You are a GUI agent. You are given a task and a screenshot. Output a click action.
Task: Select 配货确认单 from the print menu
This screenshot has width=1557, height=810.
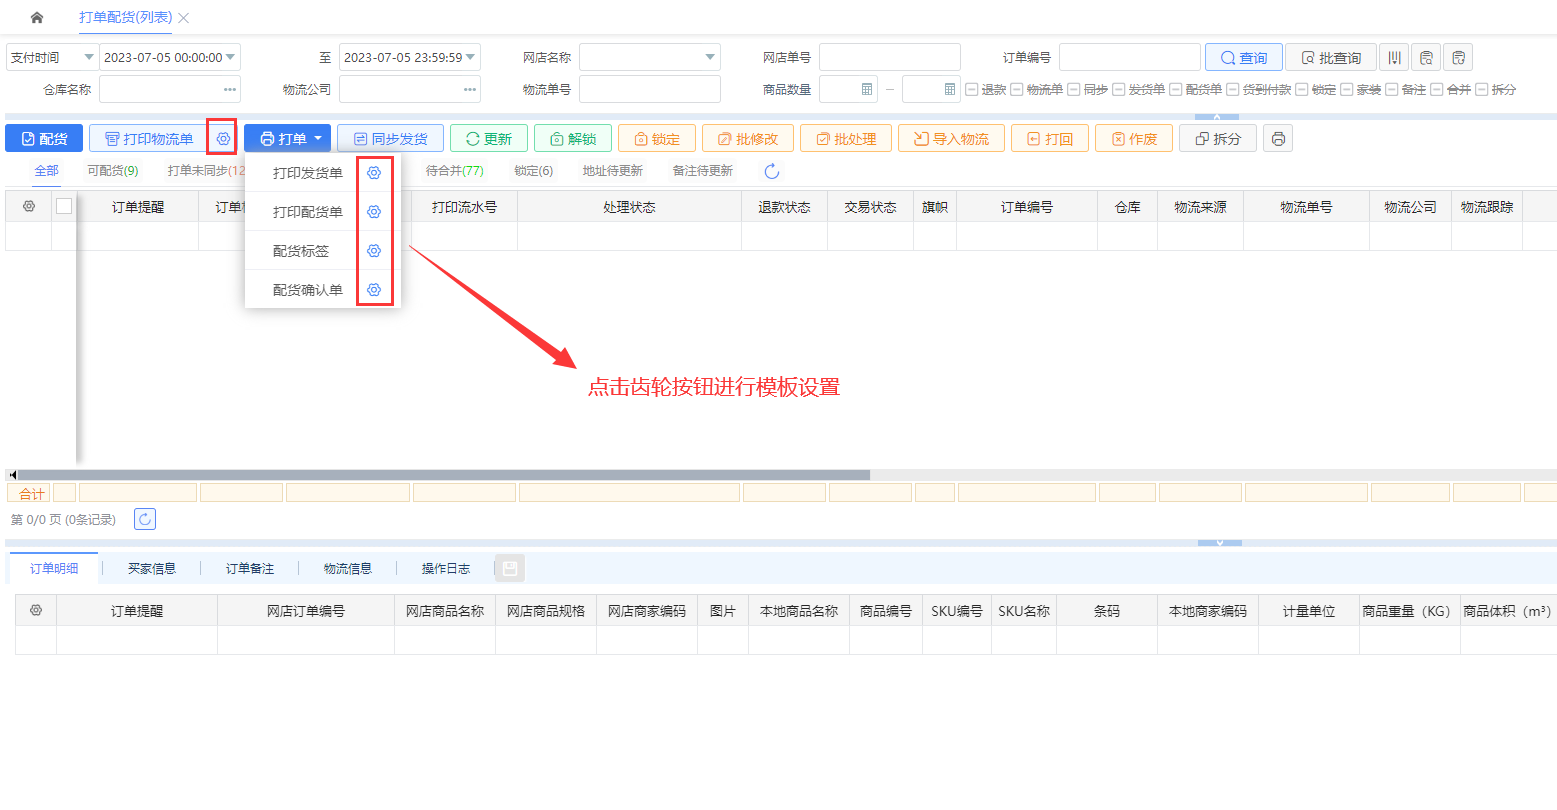click(x=308, y=290)
